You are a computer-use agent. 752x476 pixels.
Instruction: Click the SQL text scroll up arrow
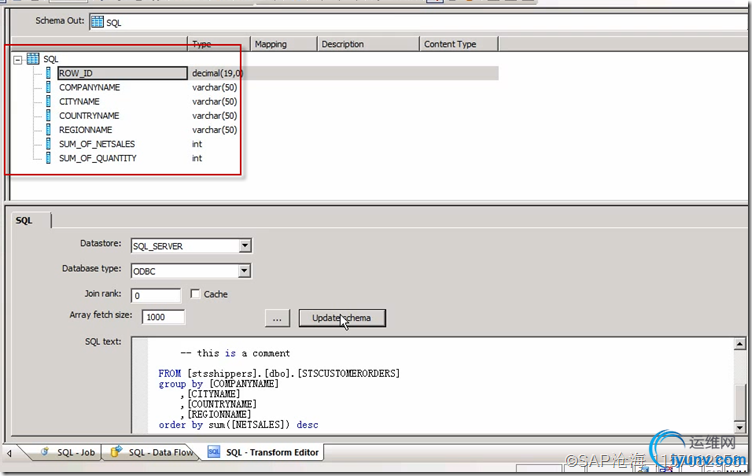[x=740, y=344]
